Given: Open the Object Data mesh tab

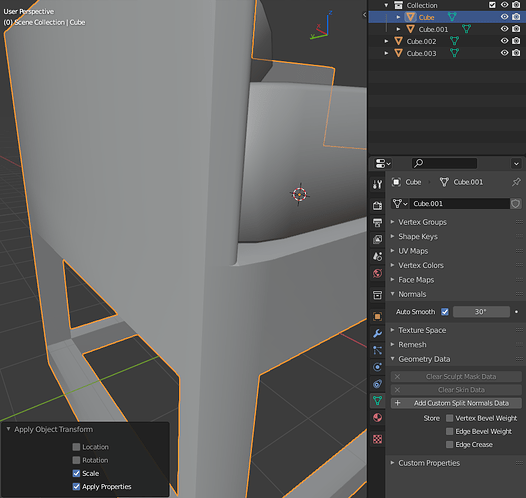Looking at the screenshot, I should coord(377,400).
